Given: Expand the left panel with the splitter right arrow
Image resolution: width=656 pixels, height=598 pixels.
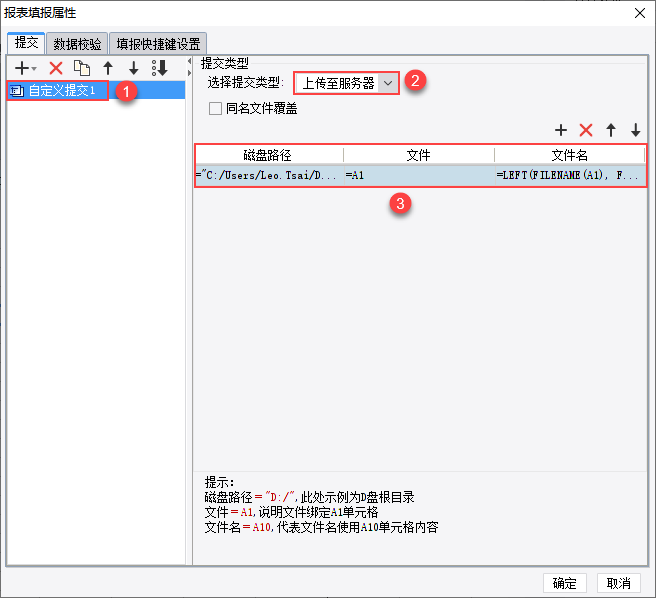Looking at the screenshot, I should click(x=189, y=73).
